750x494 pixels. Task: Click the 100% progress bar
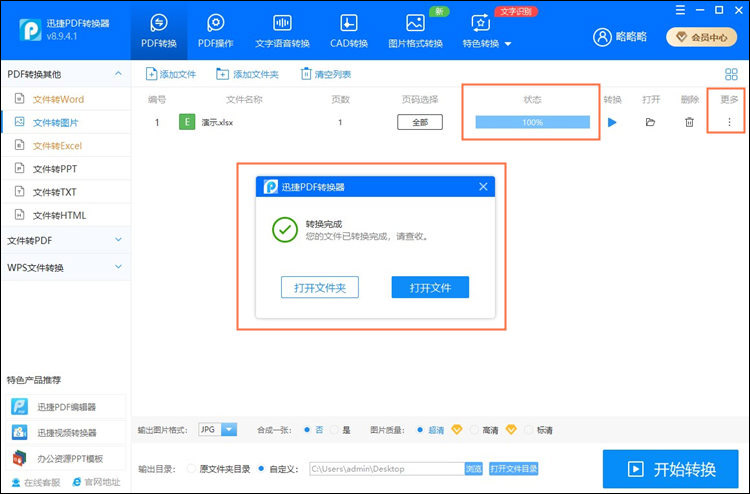tap(532, 122)
